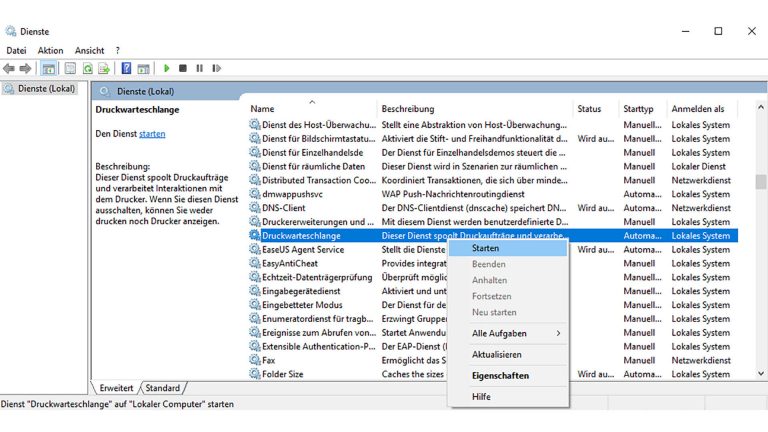Screen dimensions: 768x432
Task: Click the Restart service toolbar icon
Action: (216, 68)
